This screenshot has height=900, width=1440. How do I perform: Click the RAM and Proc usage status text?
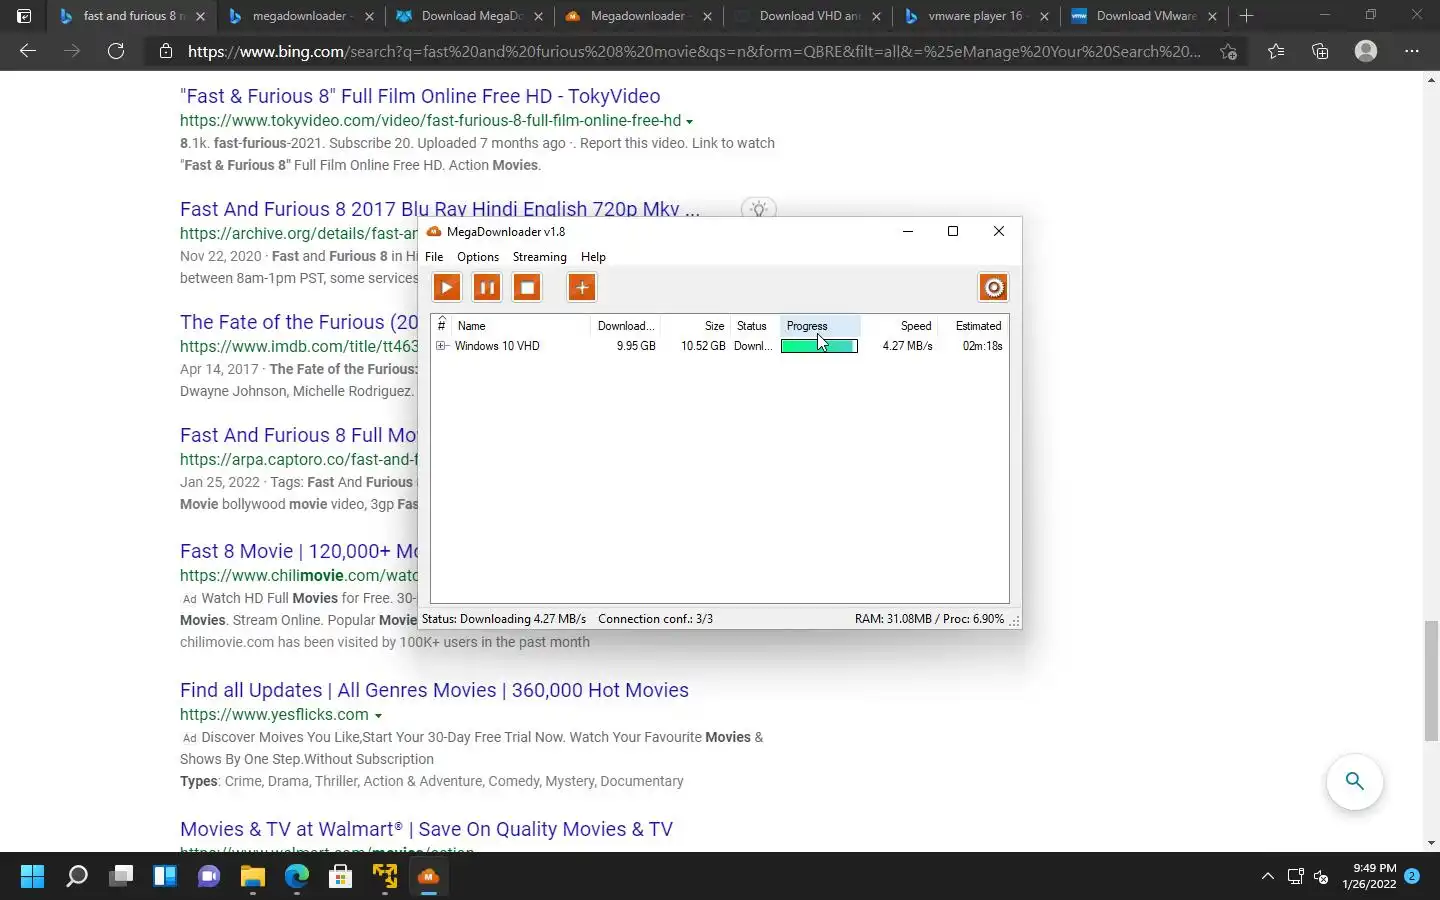pyautogui.click(x=929, y=619)
